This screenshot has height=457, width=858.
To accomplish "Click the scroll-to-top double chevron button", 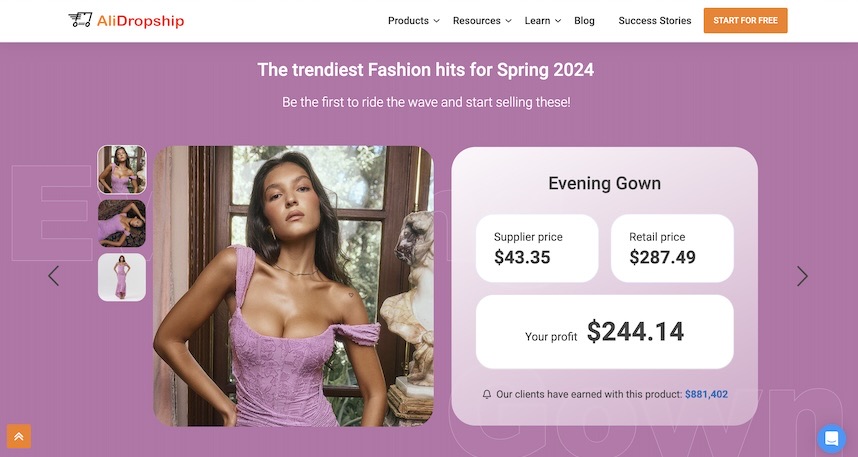I will coord(19,436).
